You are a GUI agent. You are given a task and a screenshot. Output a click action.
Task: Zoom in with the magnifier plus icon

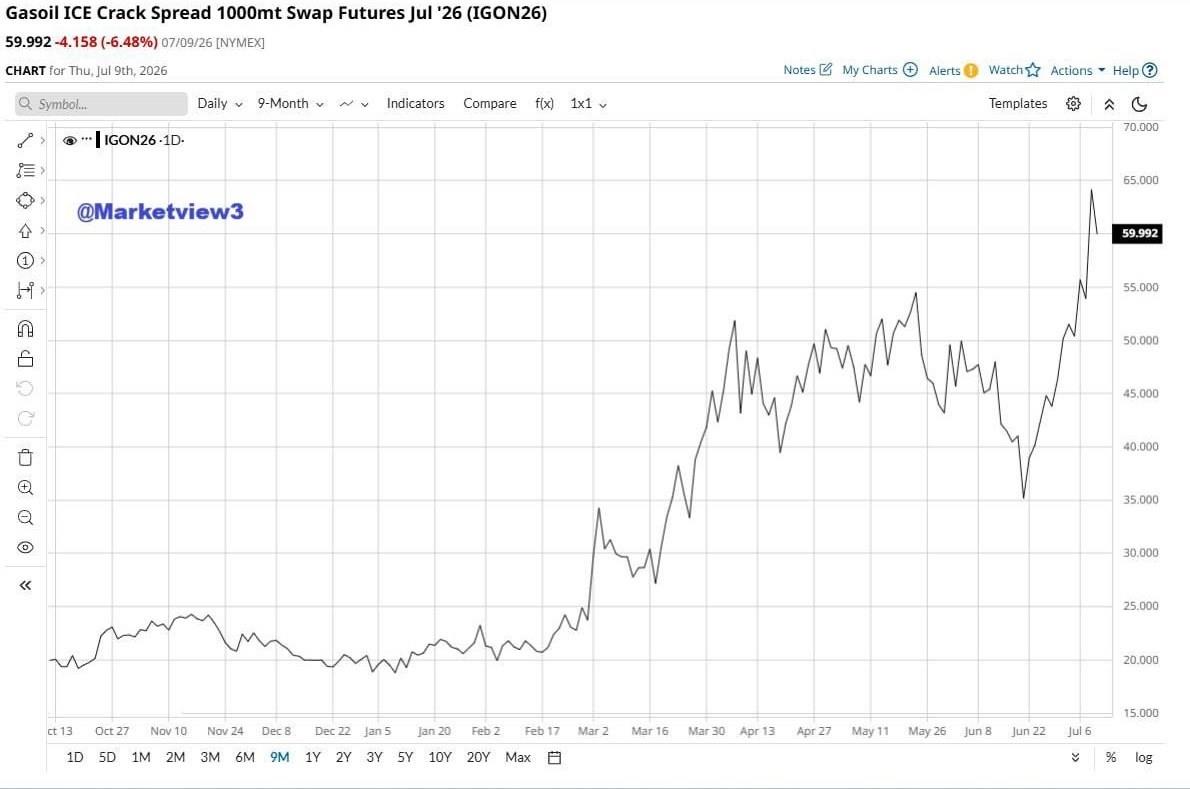(25, 488)
